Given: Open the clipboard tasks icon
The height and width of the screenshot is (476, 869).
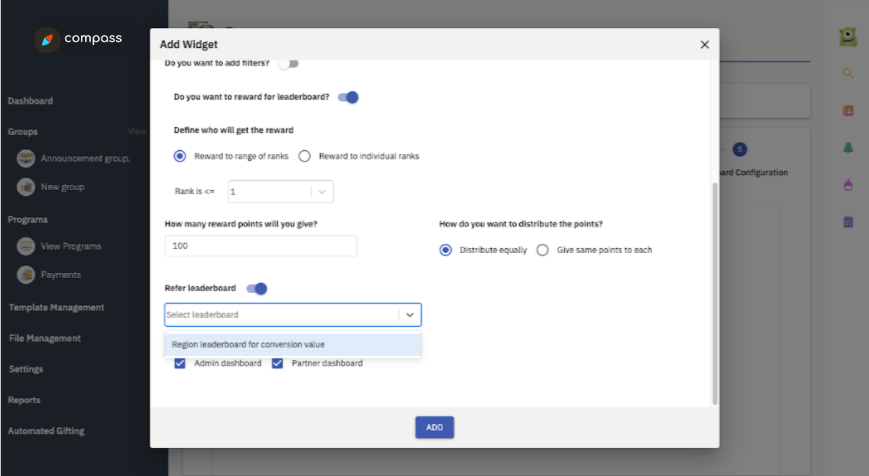Looking at the screenshot, I should [848, 222].
